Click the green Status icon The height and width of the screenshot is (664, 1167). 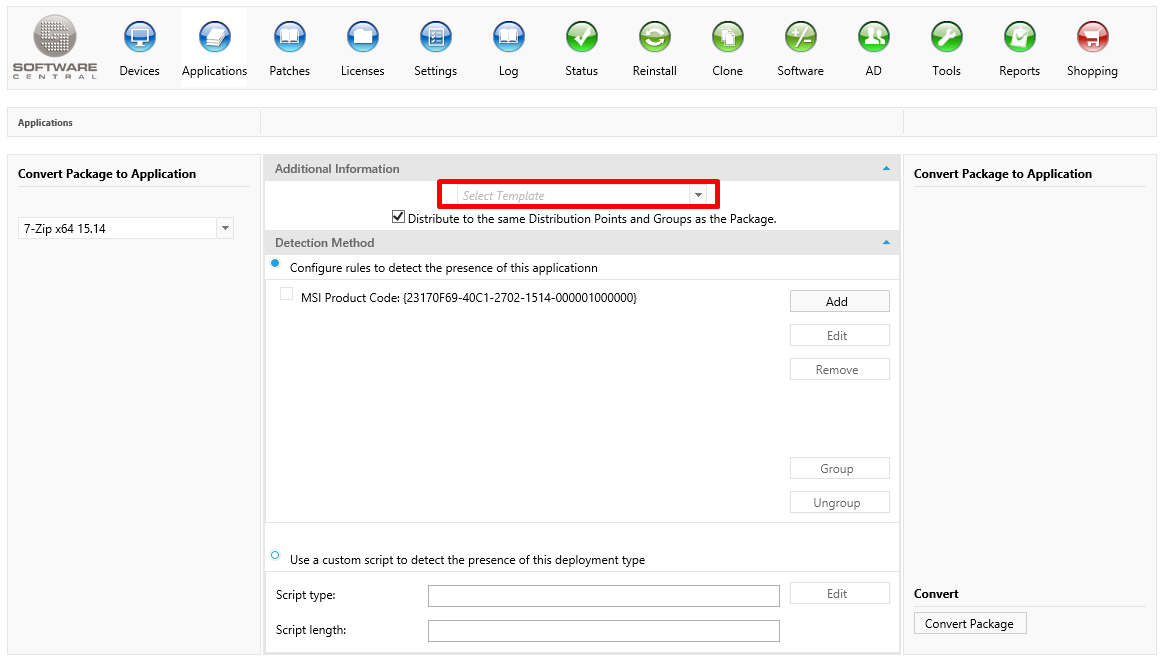tap(581, 38)
